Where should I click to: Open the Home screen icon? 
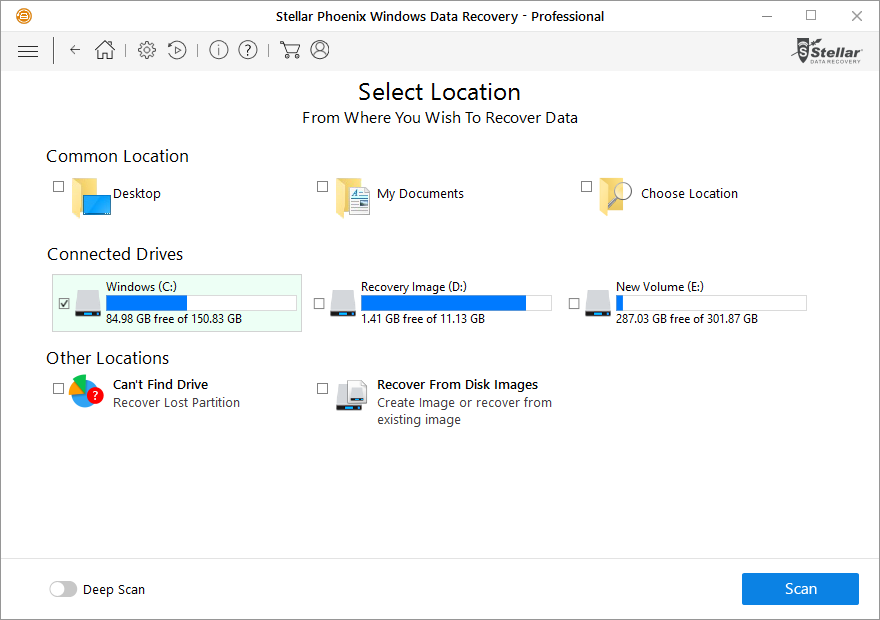(104, 50)
